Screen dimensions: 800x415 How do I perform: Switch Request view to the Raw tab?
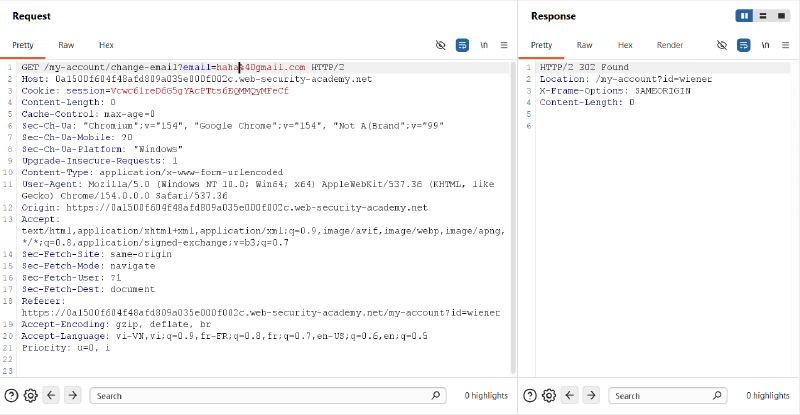pyautogui.click(x=66, y=45)
